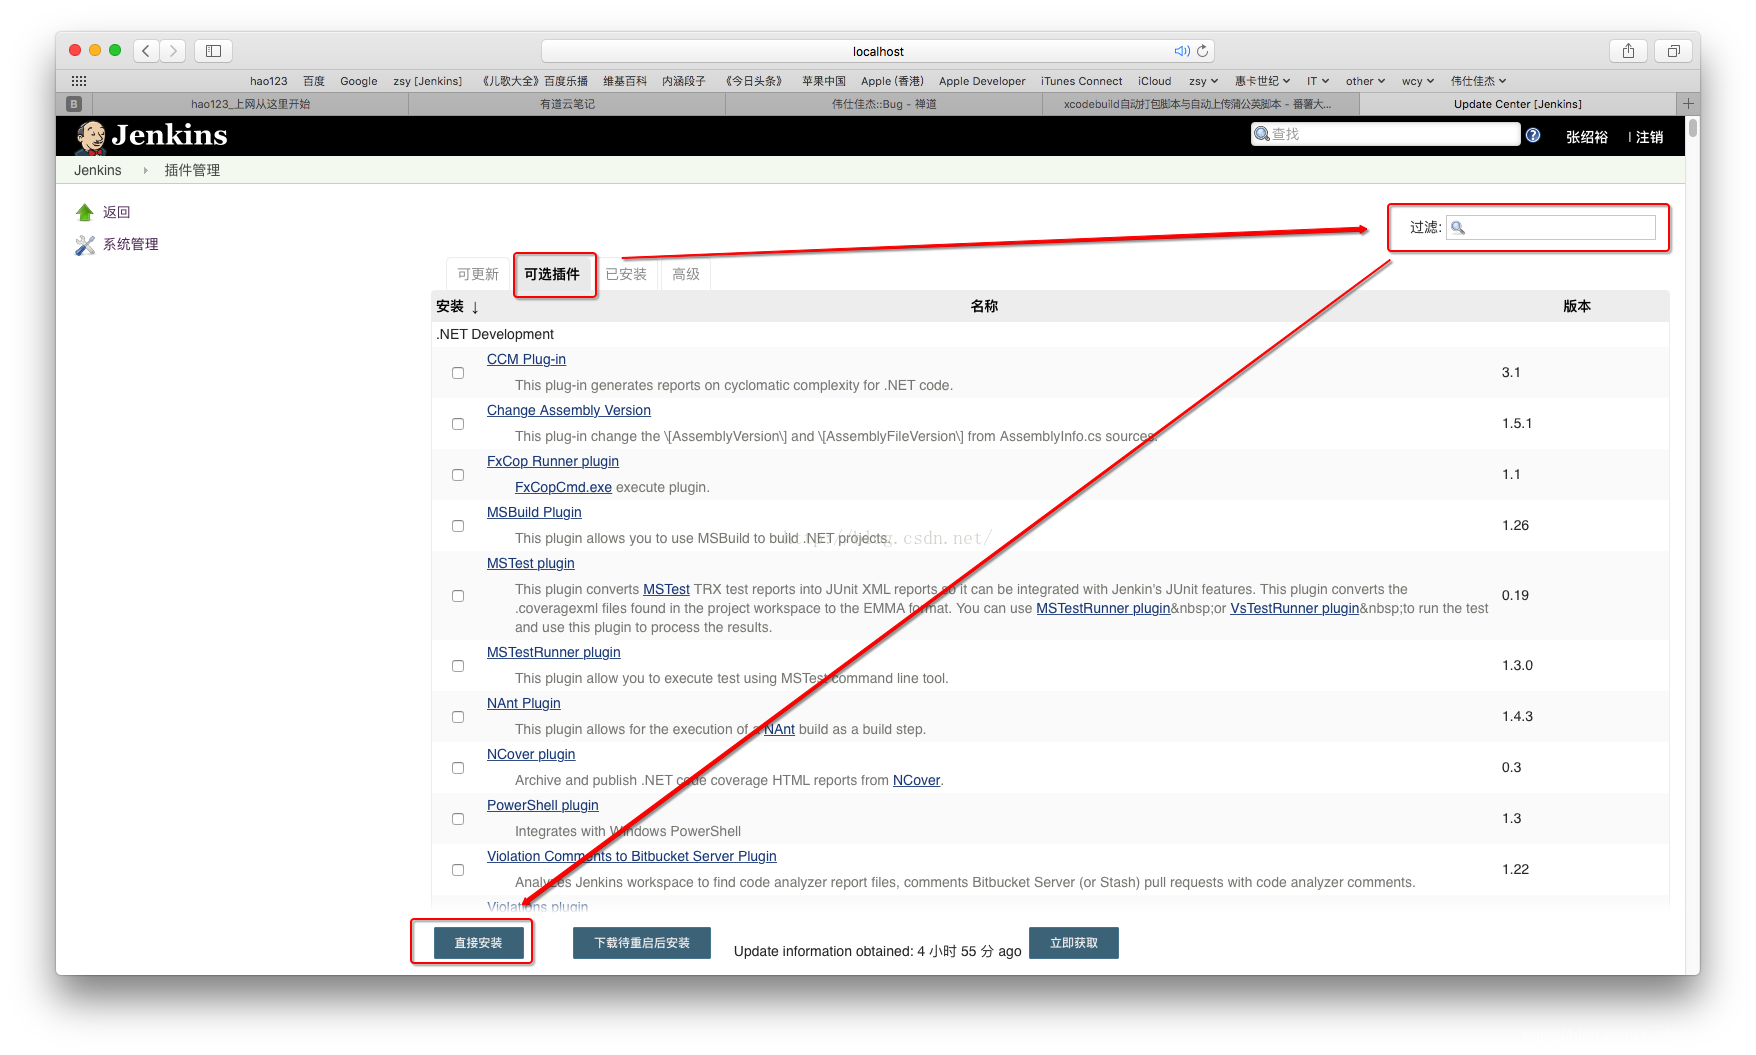Open the iTunes Connect bookmark

[1081, 81]
